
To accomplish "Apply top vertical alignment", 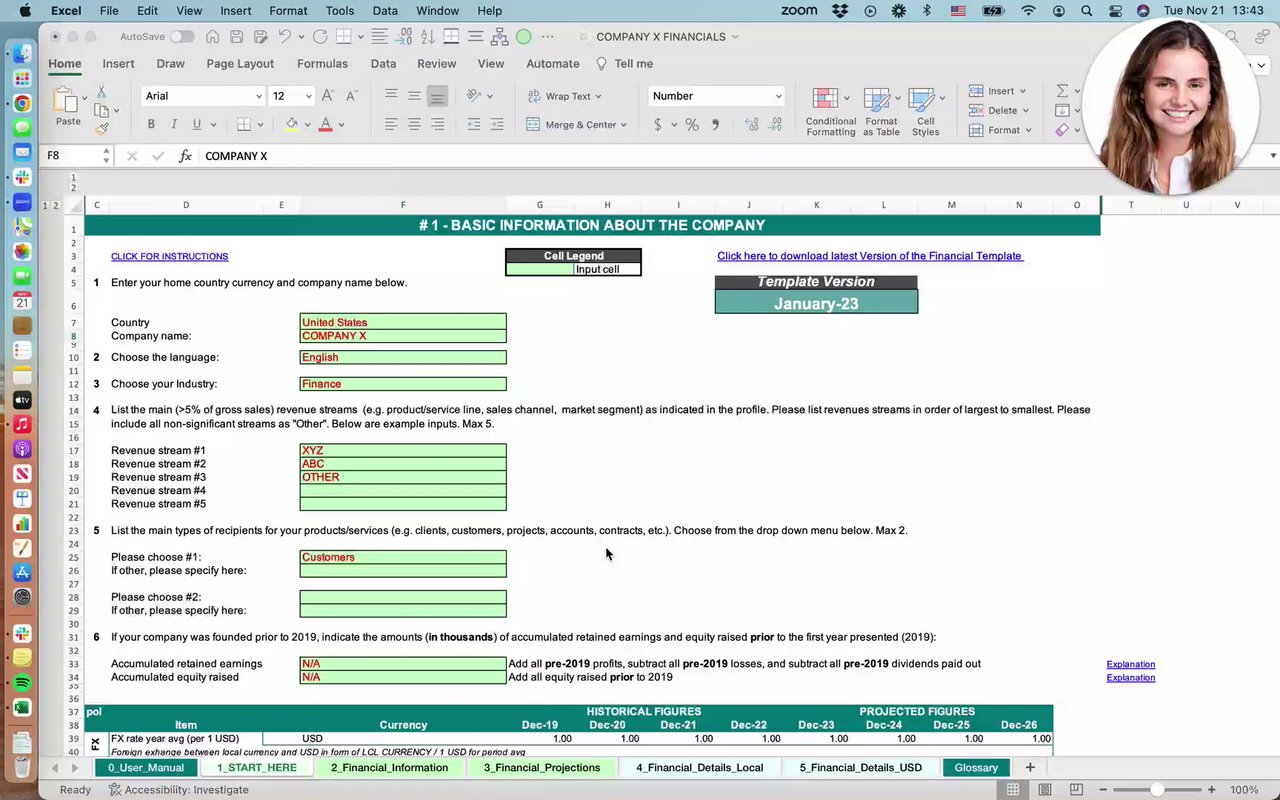I will pyautogui.click(x=391, y=96).
